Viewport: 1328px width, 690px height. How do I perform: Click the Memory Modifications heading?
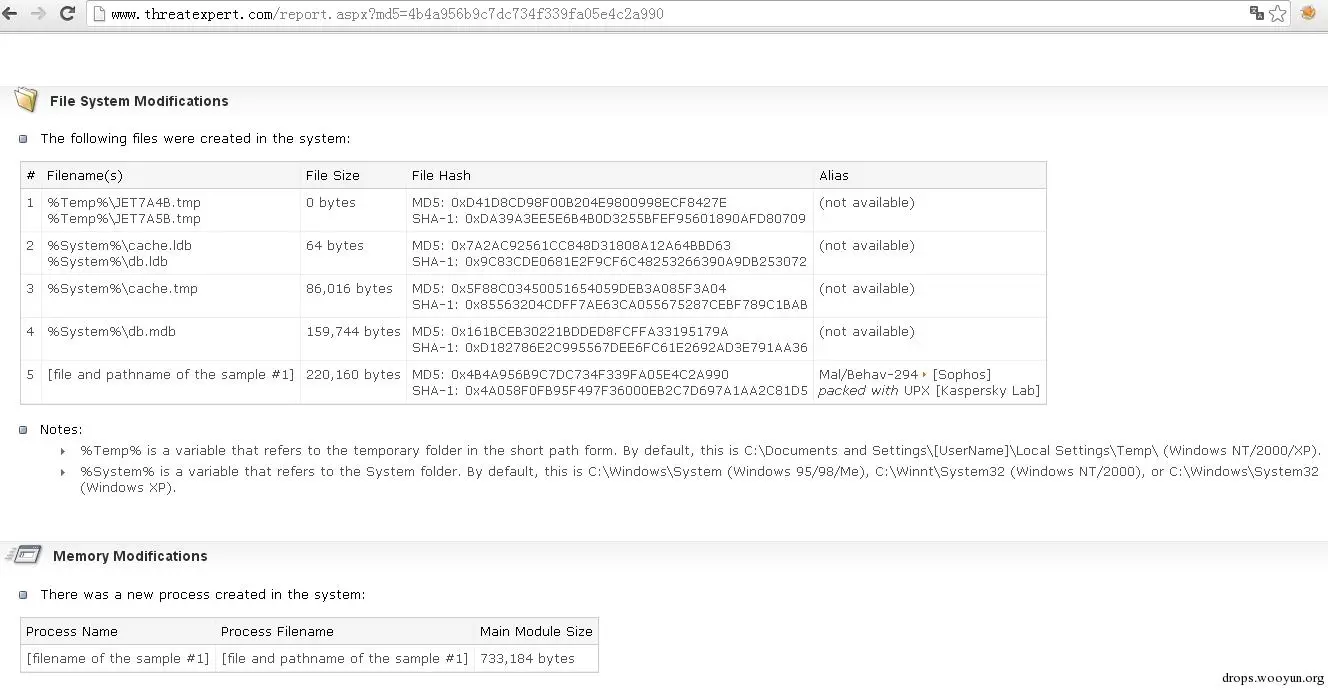point(130,556)
